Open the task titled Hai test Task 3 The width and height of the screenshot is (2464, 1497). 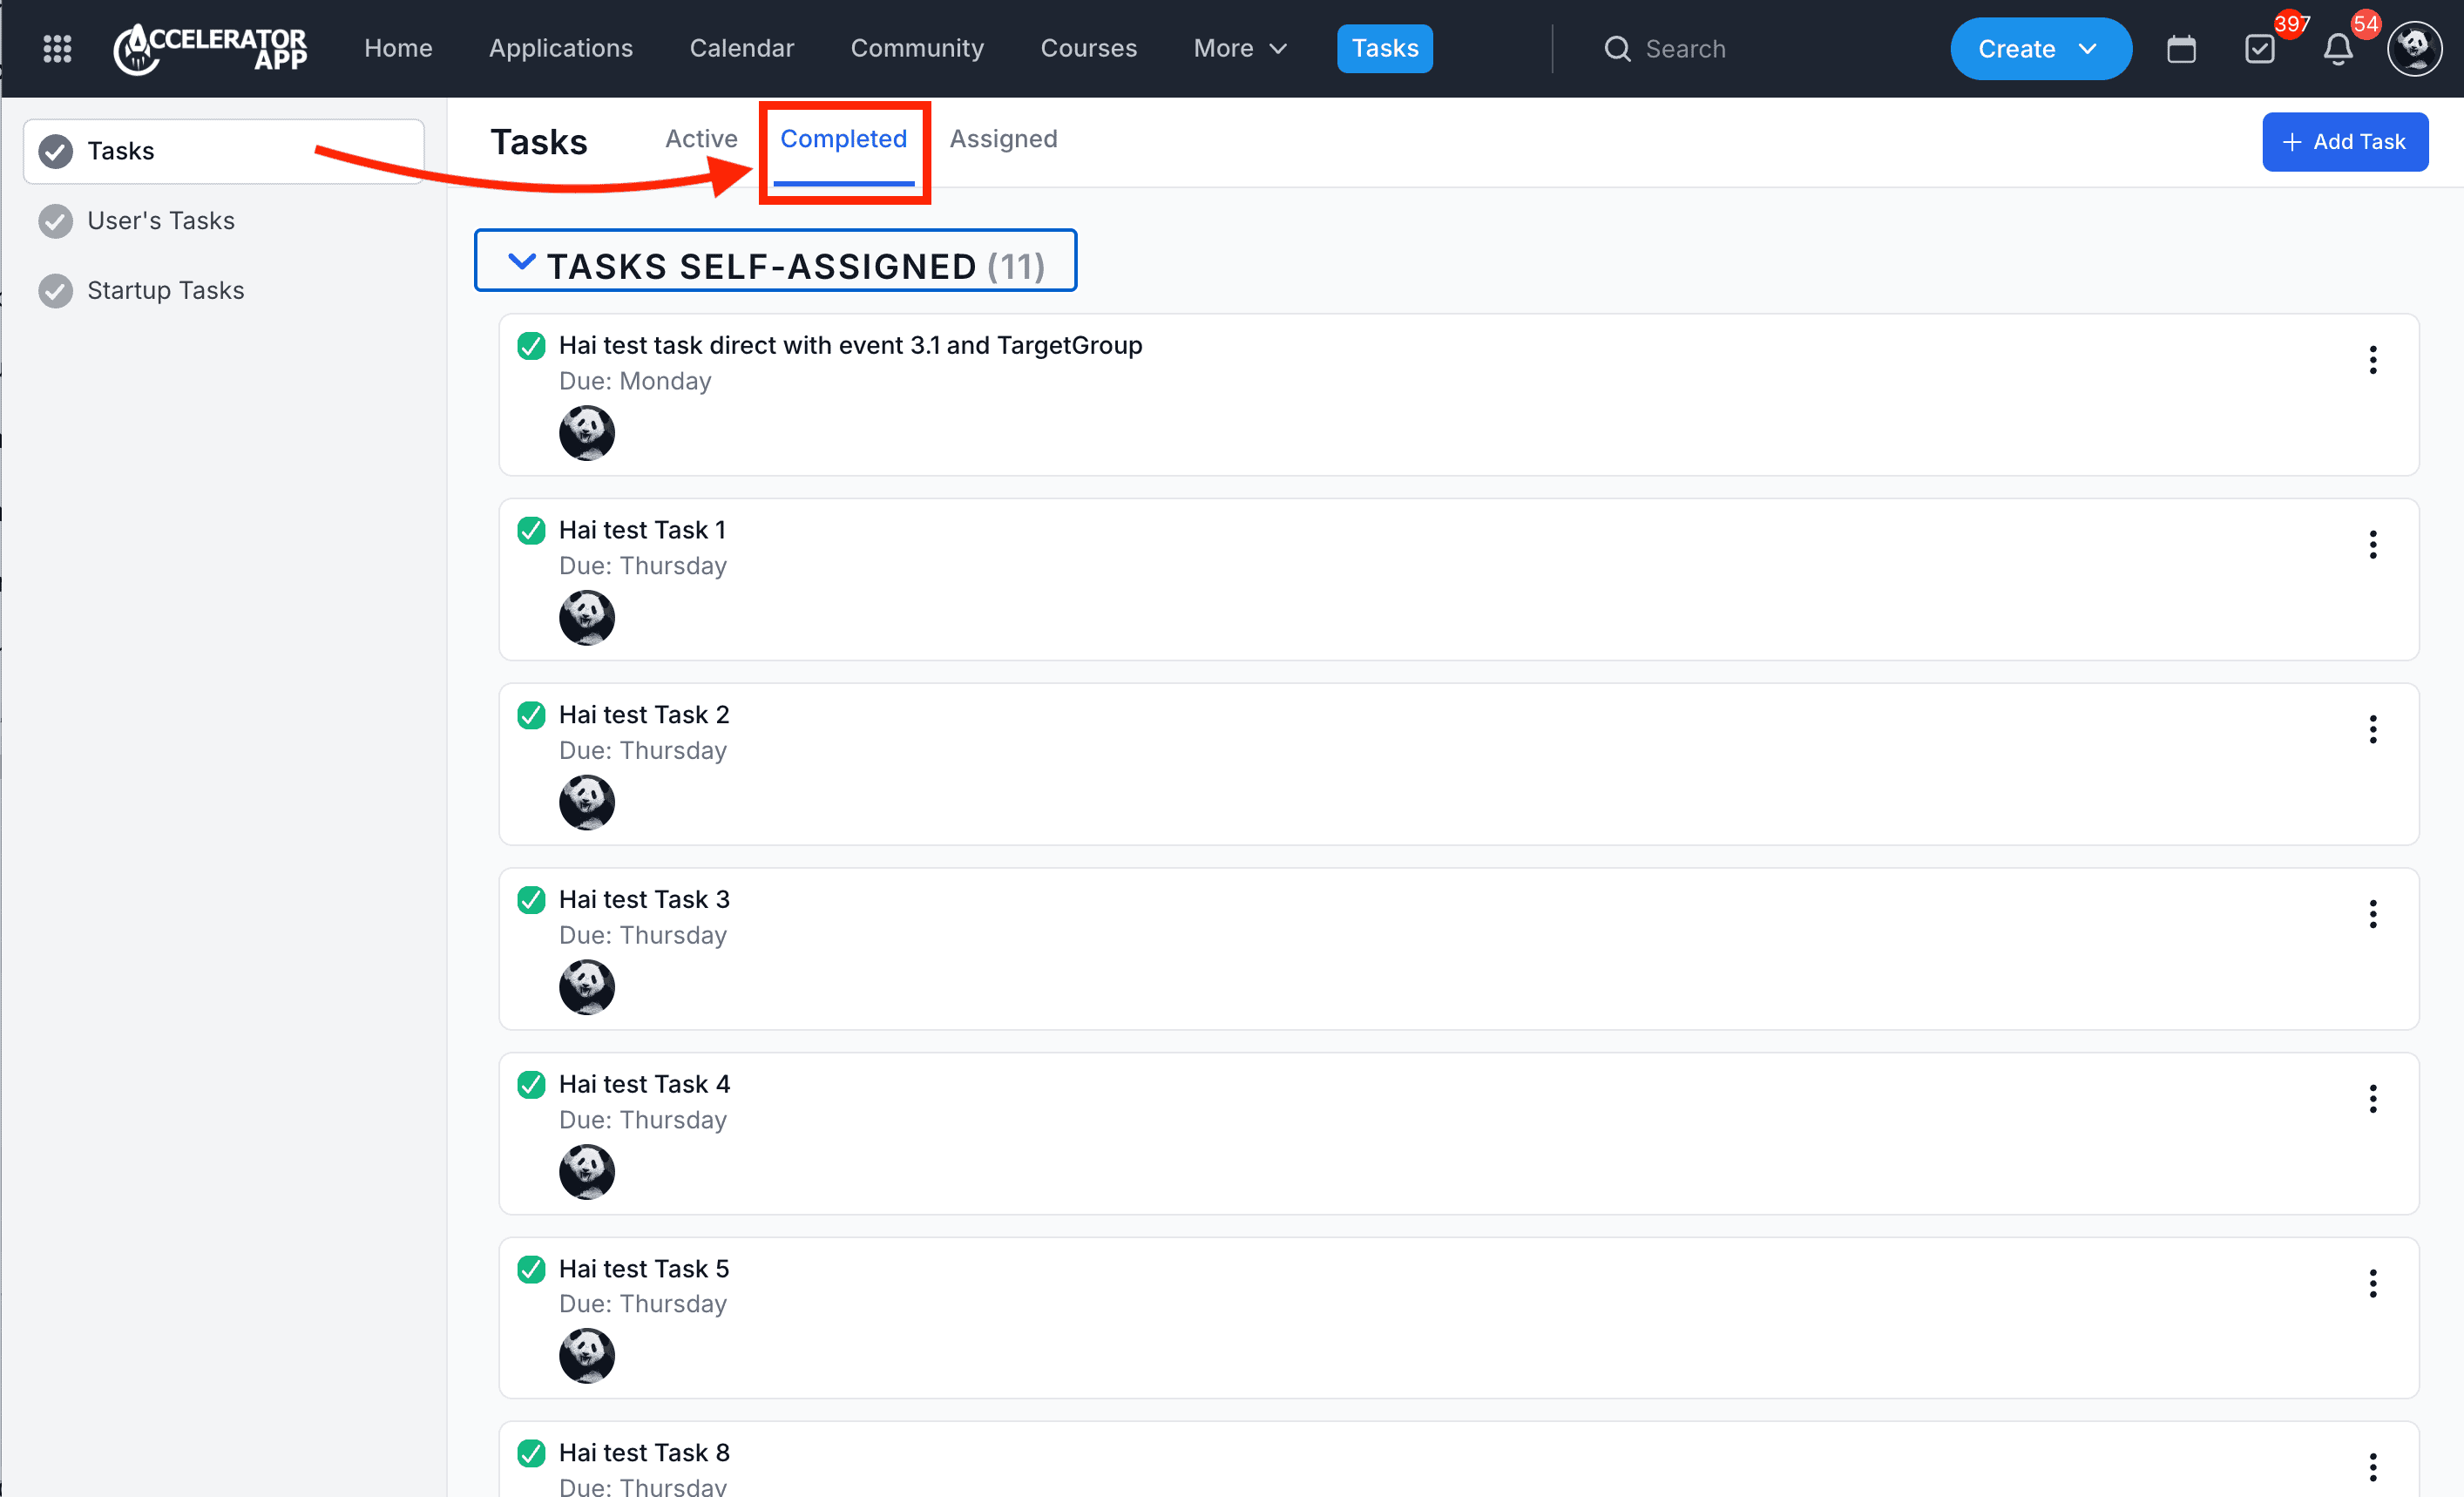coord(644,900)
